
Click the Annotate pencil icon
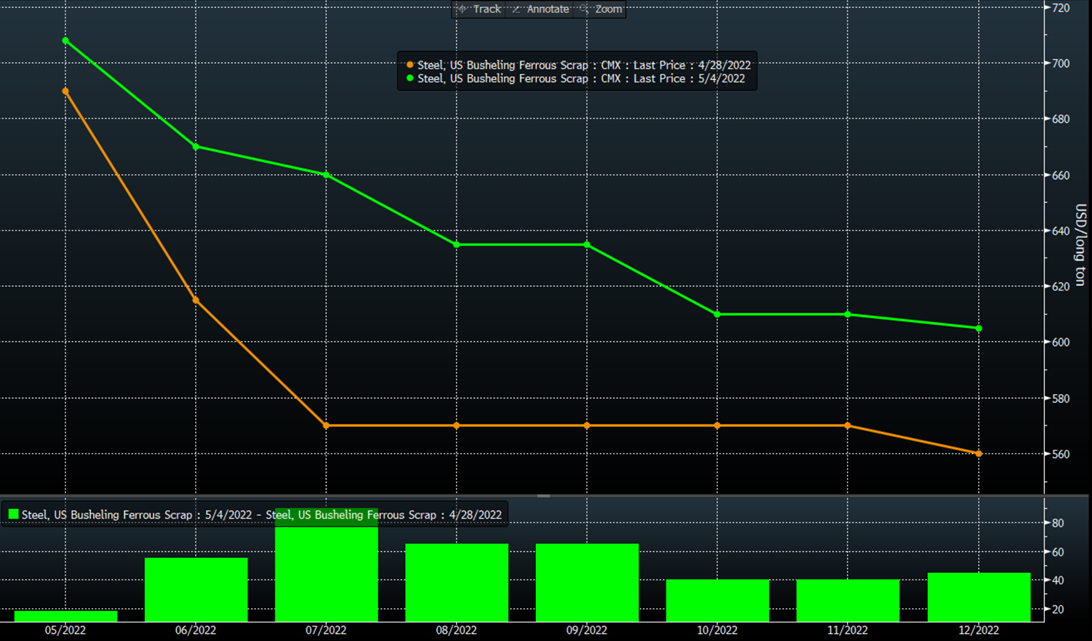pyautogui.click(x=517, y=9)
